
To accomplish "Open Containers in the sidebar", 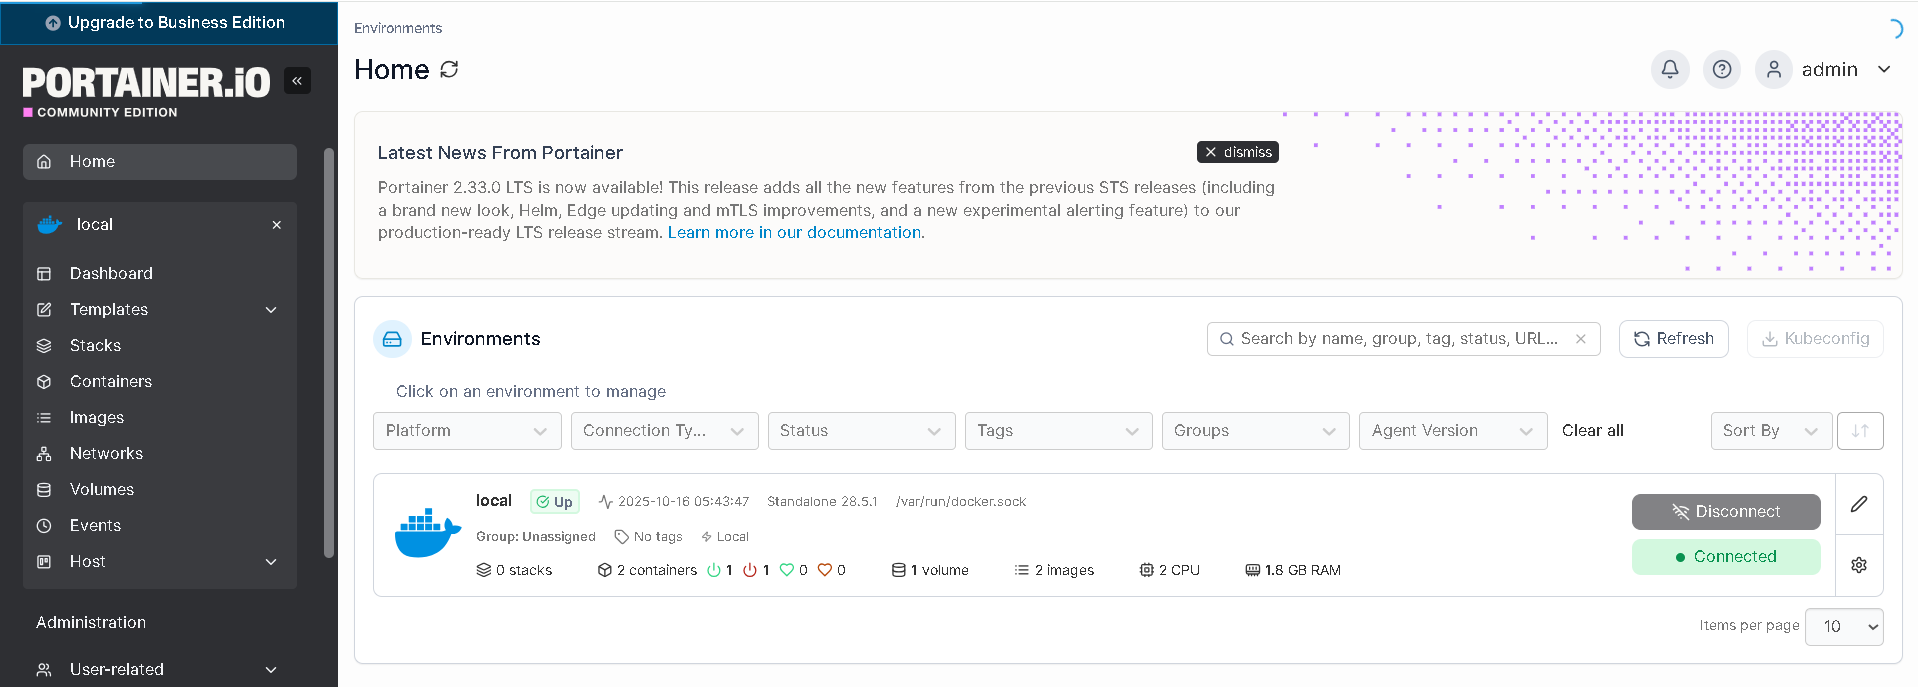I will coord(111,382).
